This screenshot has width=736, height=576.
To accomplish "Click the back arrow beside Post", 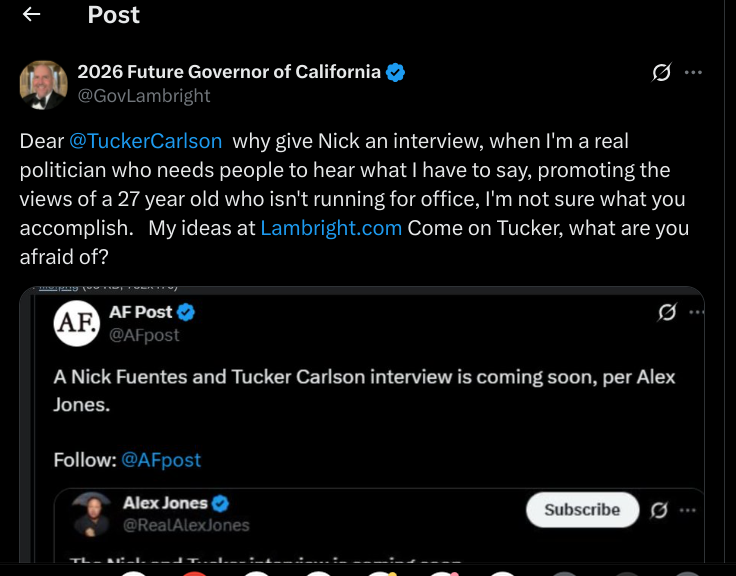I will [32, 14].
